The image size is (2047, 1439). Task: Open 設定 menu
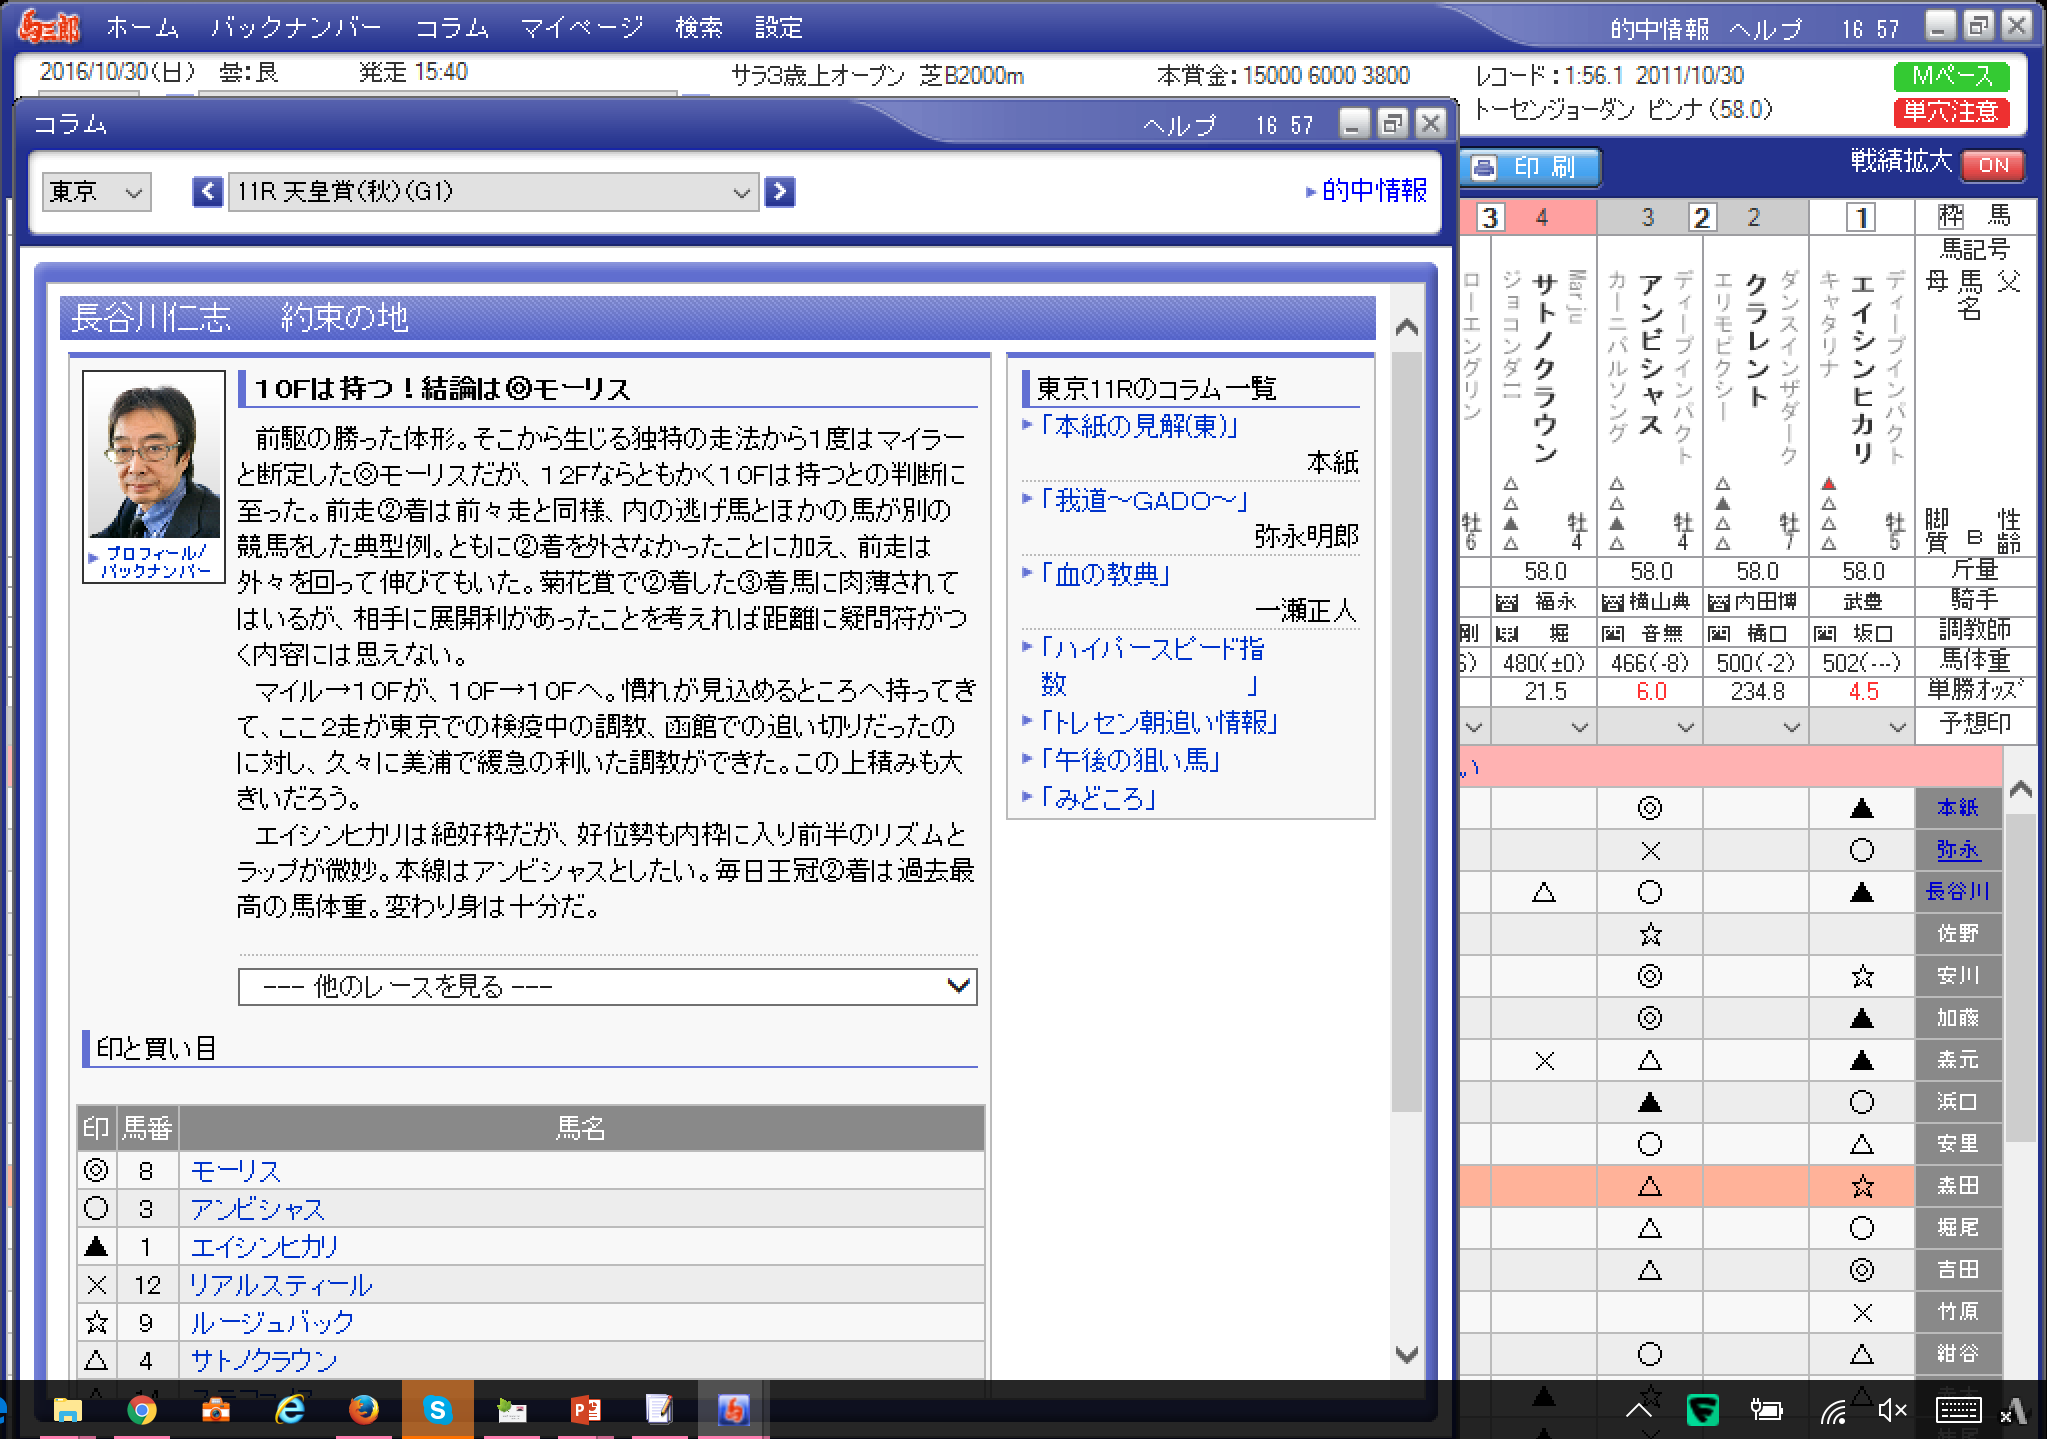click(778, 28)
